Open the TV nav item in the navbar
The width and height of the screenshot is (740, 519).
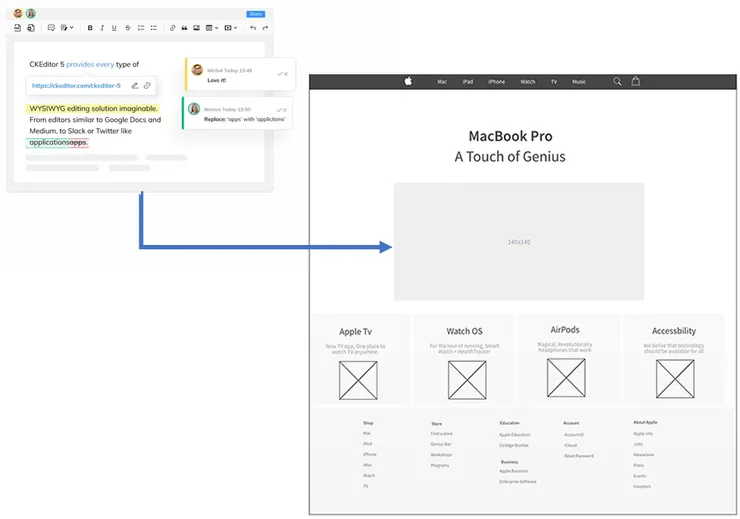(x=554, y=82)
